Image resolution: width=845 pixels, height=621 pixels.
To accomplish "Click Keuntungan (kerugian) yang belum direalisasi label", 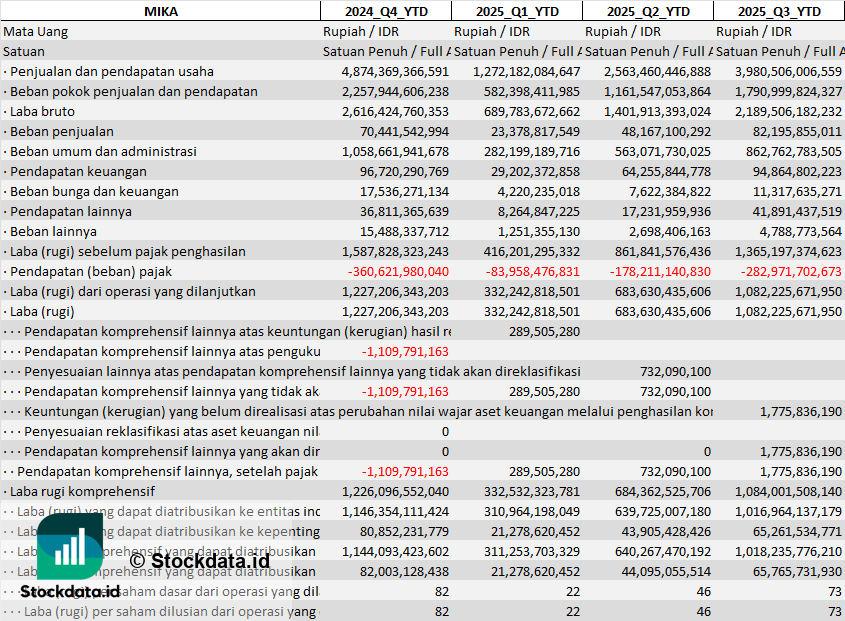I will pos(368,411).
